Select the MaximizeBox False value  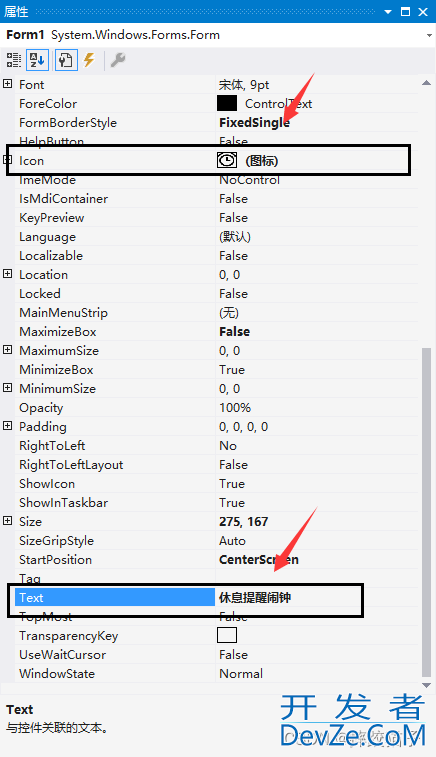coord(235,332)
